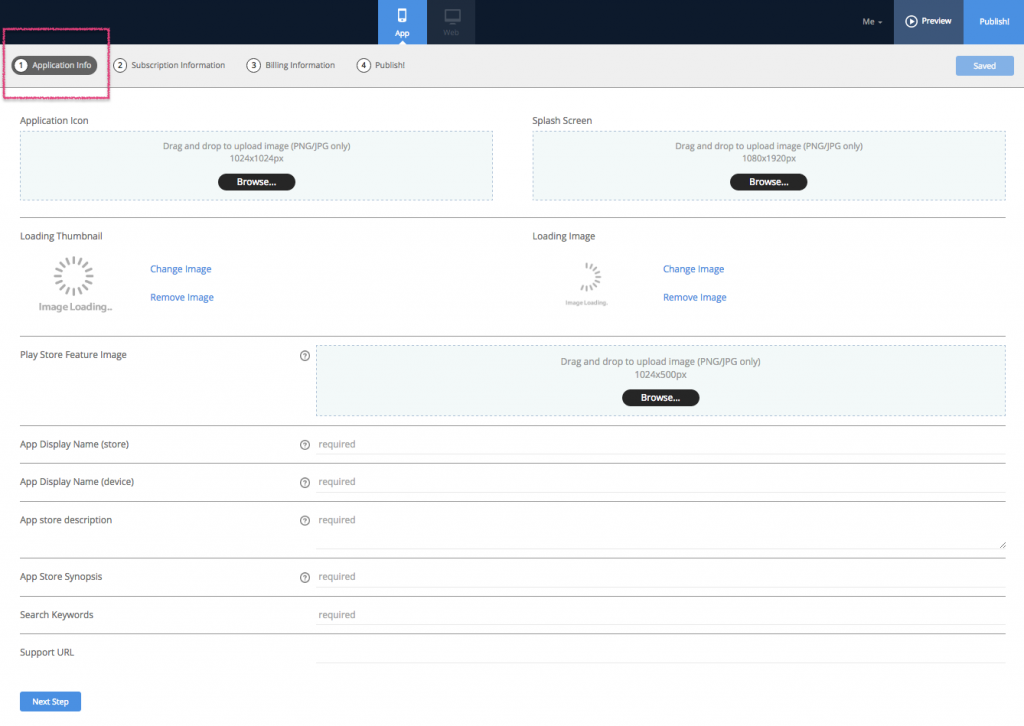Open the Billing Information step
Image resolution: width=1024 pixels, height=726 pixels.
click(x=294, y=65)
